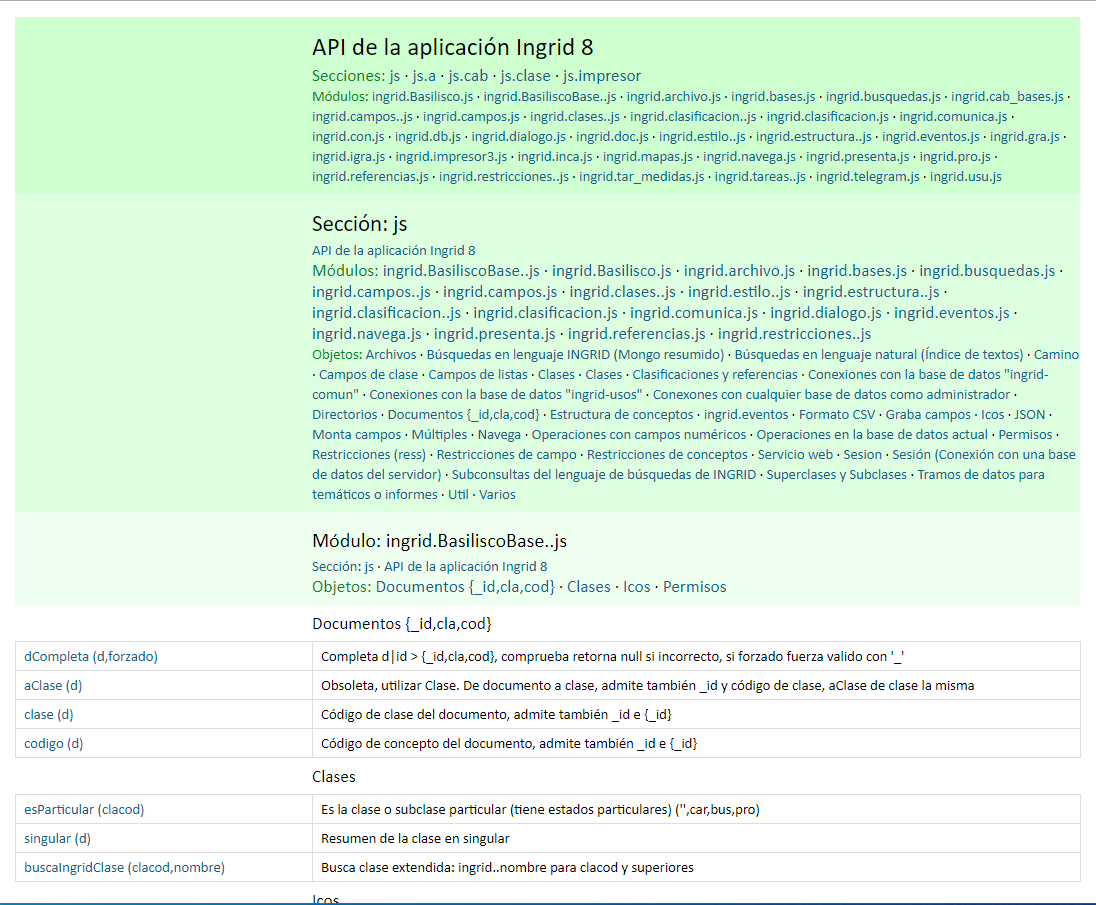Open the singular (d) function link

click(57, 839)
